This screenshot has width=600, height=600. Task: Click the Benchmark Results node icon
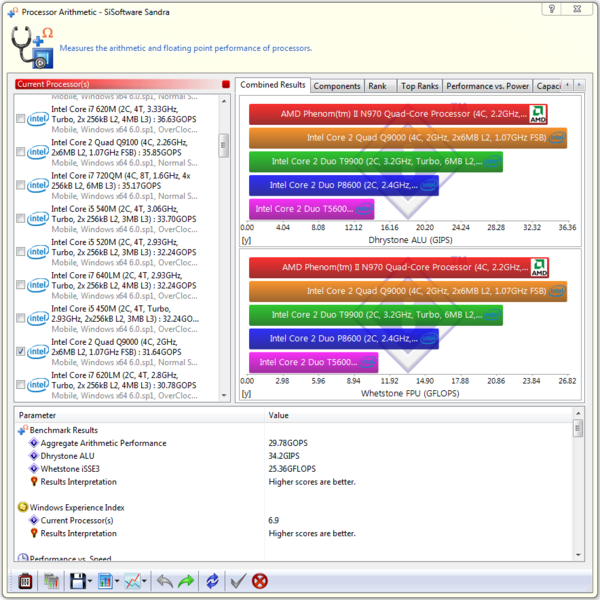[23, 430]
